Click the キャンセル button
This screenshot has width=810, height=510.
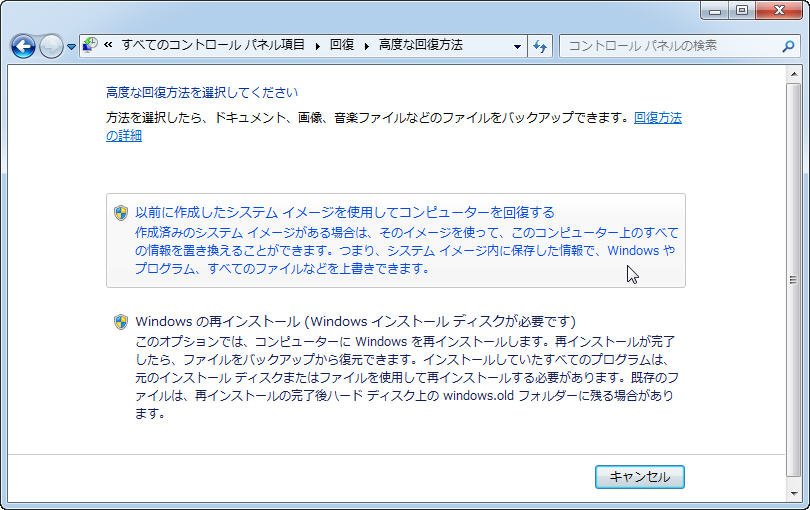(640, 476)
